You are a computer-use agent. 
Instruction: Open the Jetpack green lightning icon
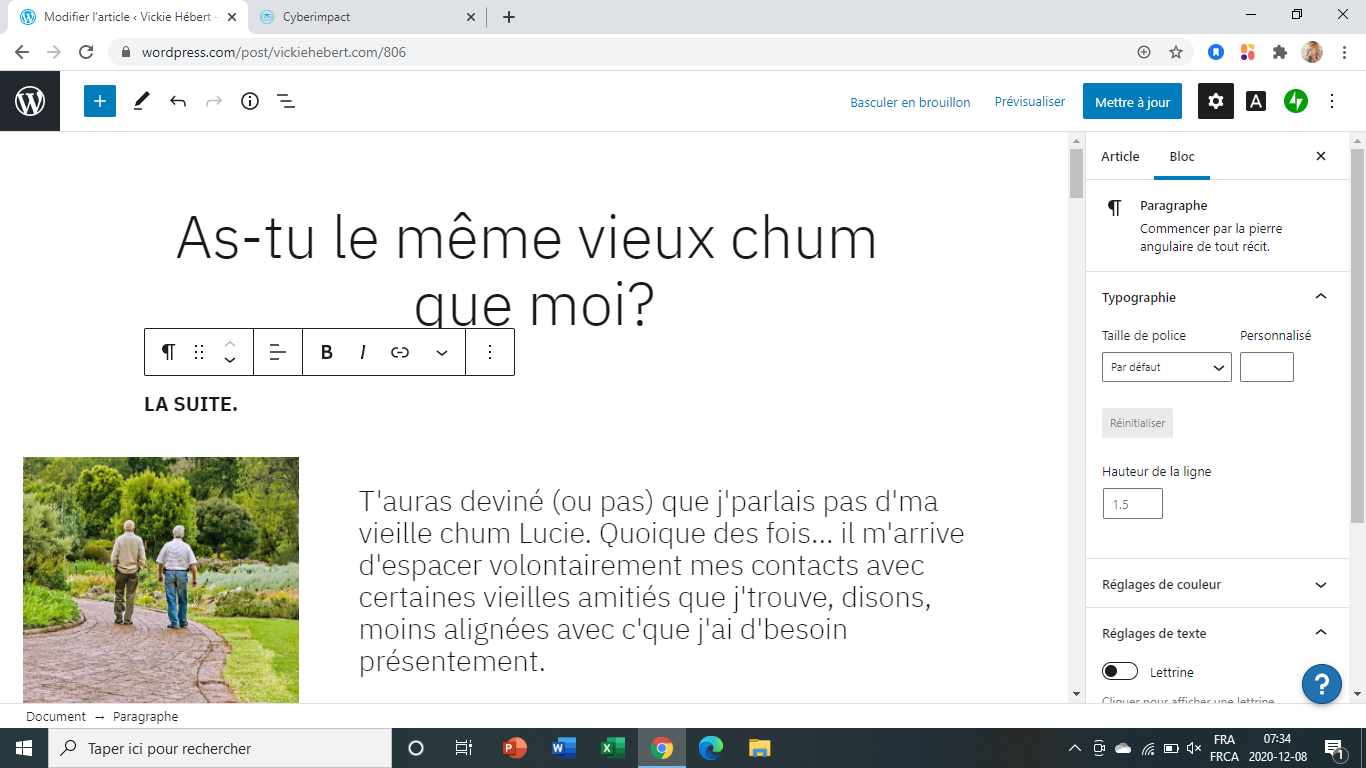tap(1296, 101)
